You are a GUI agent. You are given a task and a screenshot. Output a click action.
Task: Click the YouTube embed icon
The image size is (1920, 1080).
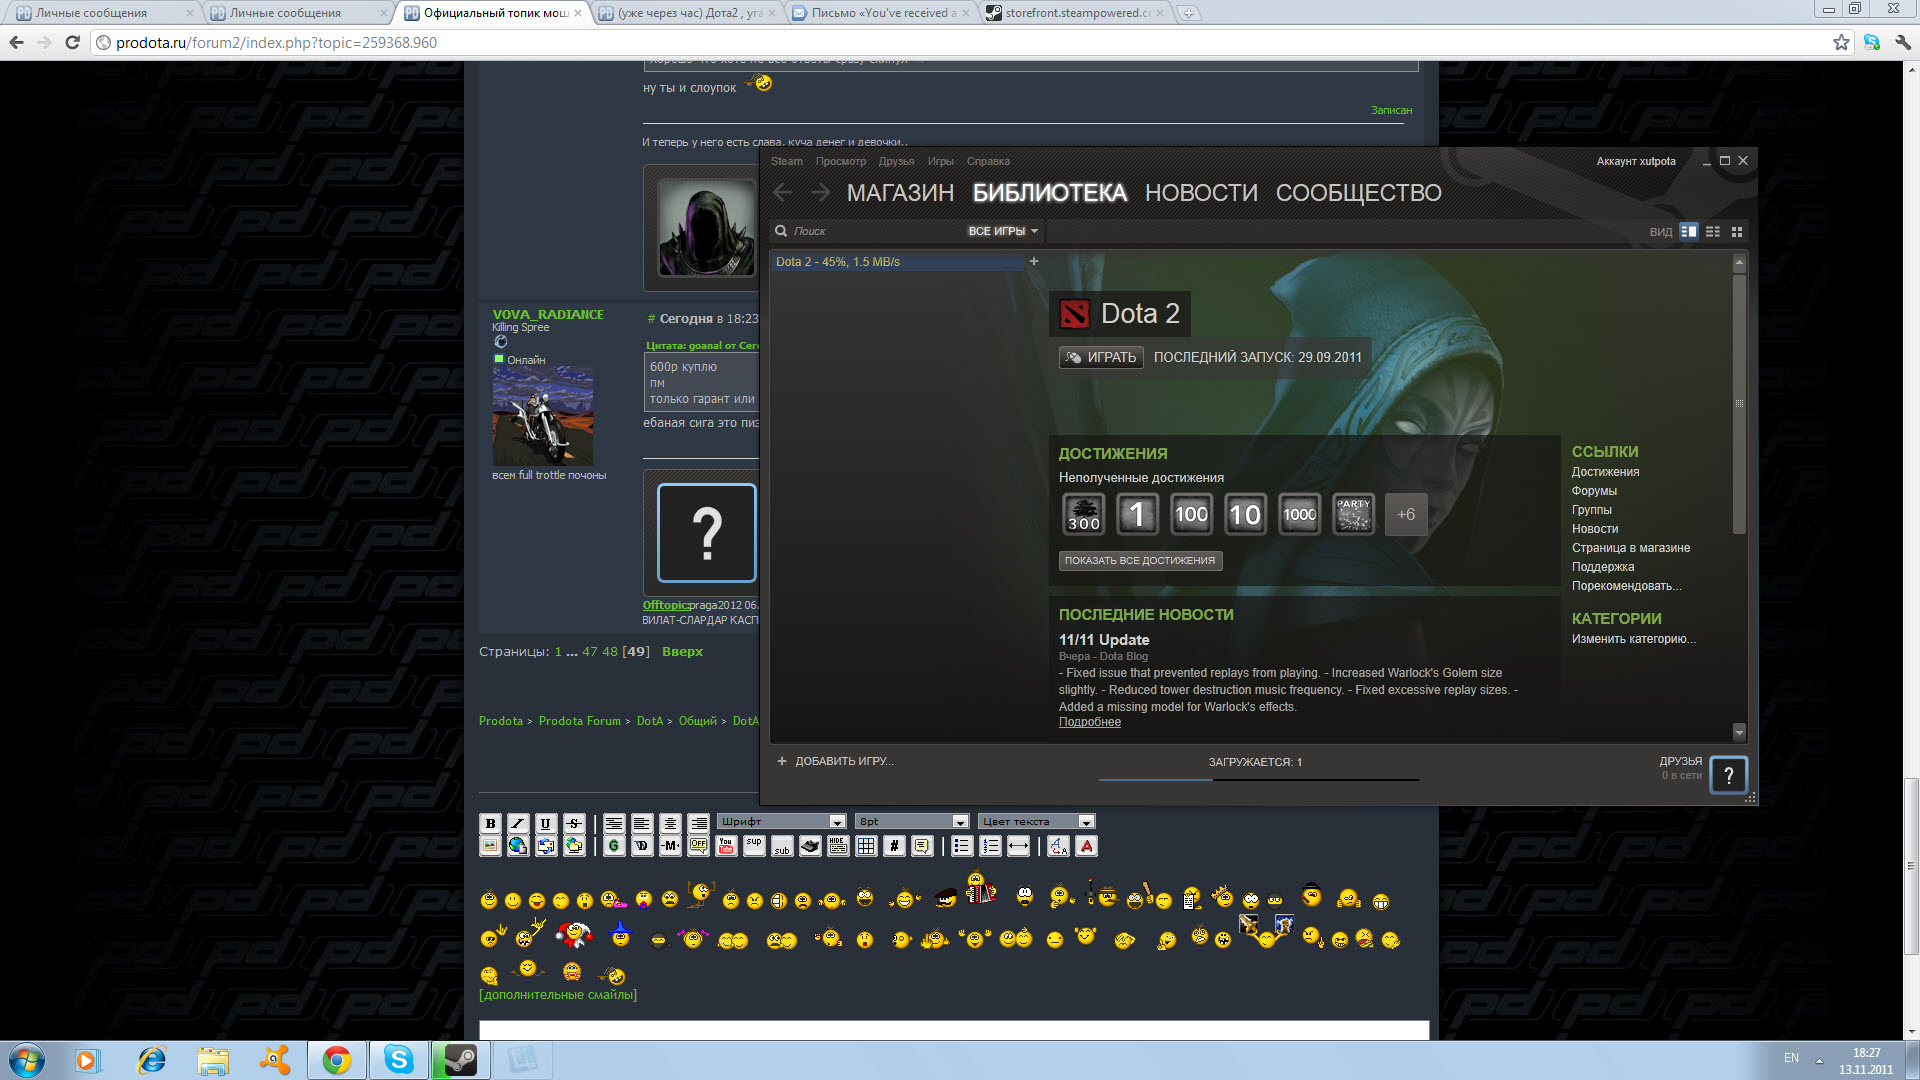pos(726,846)
